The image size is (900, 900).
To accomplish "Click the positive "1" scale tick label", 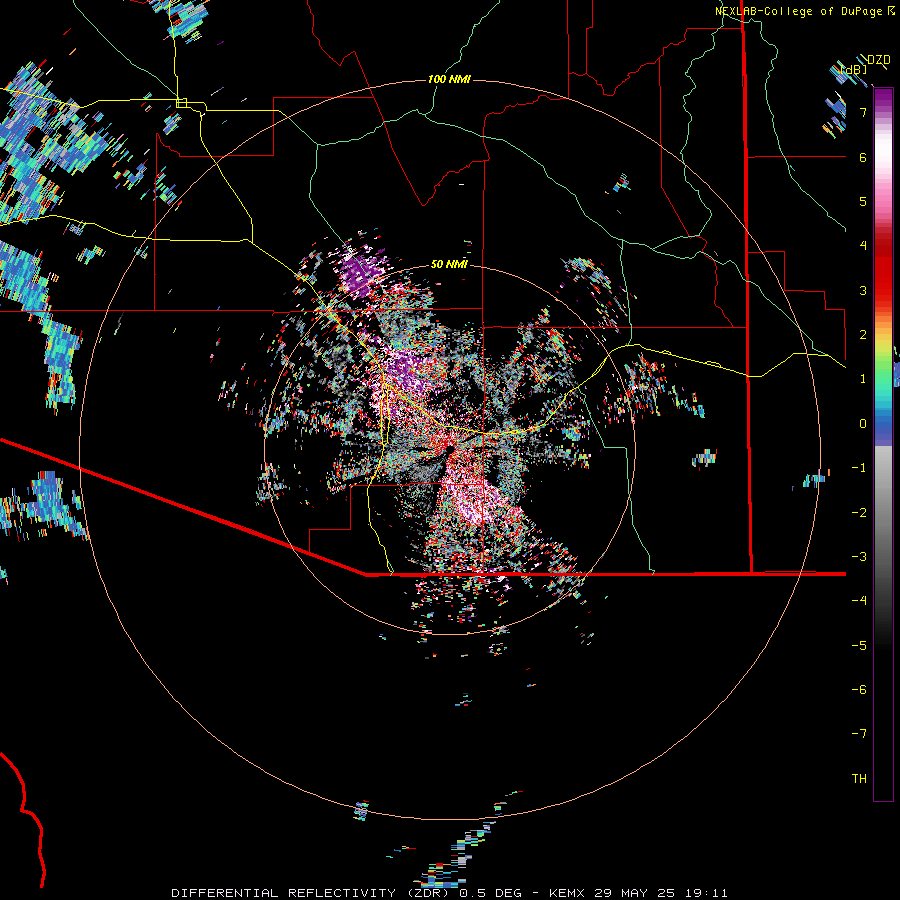I will [x=863, y=379].
